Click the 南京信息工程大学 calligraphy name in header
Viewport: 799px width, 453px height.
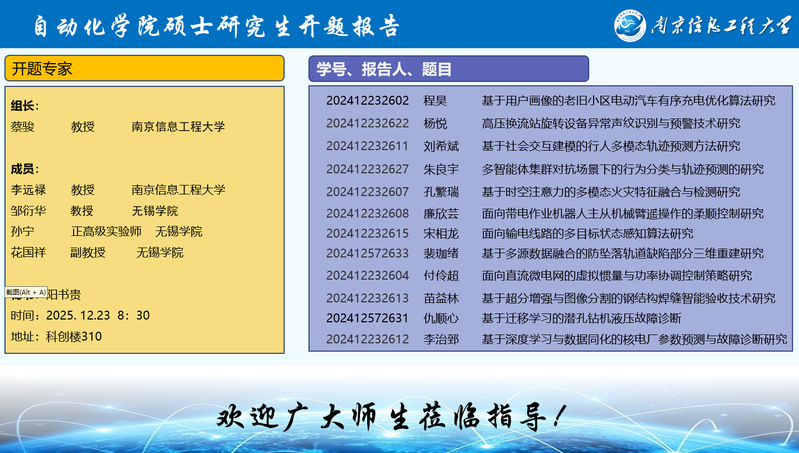click(718, 25)
